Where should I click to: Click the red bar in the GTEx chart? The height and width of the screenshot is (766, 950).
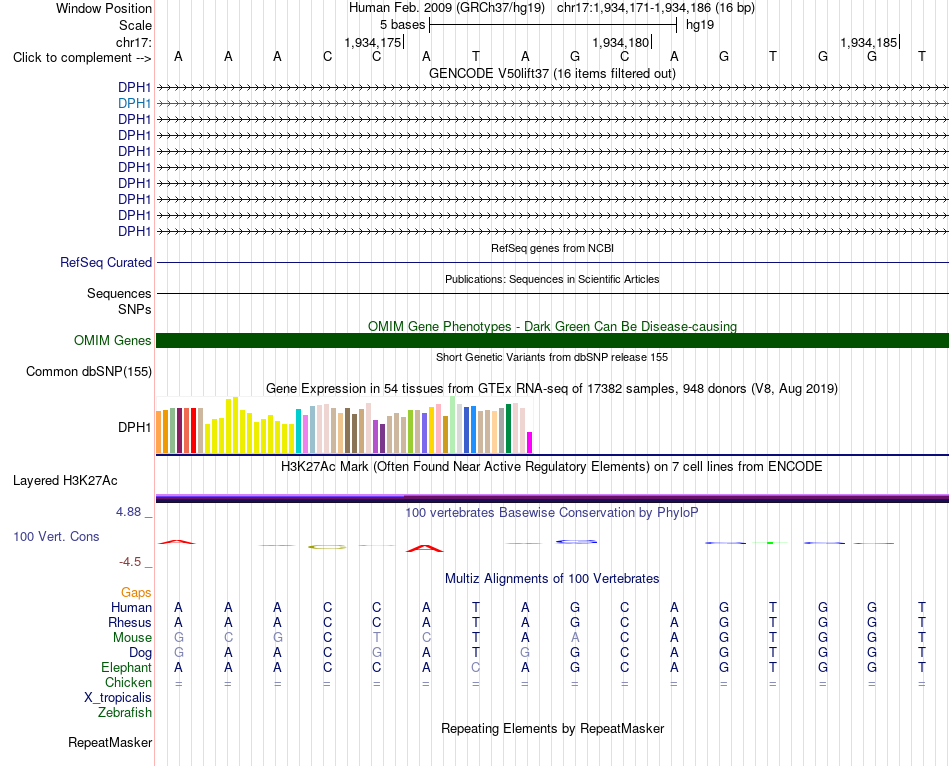(193, 430)
